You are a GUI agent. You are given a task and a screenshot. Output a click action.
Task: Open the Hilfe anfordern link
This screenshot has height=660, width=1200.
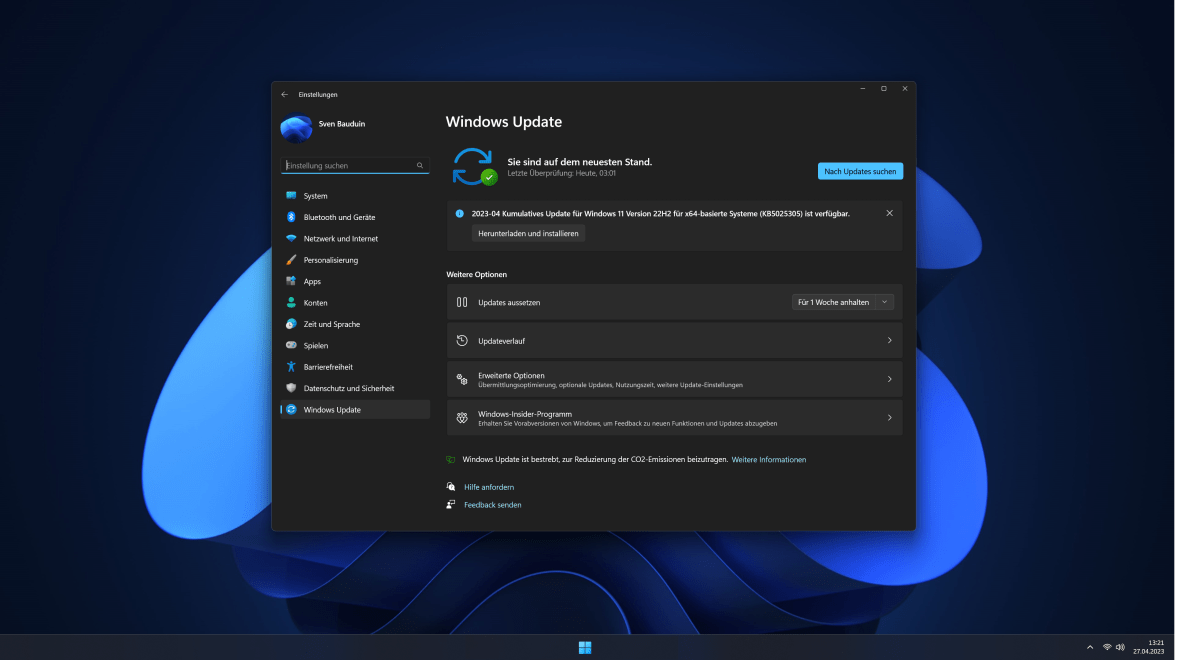(489, 487)
